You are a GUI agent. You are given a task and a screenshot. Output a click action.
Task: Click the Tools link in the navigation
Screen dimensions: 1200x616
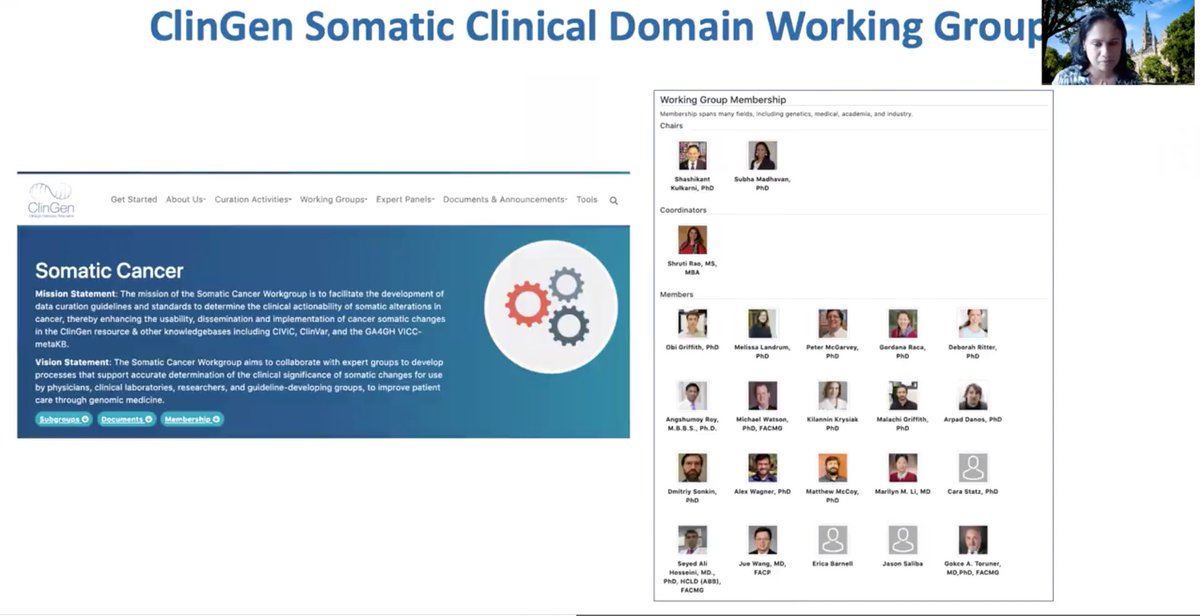point(586,199)
